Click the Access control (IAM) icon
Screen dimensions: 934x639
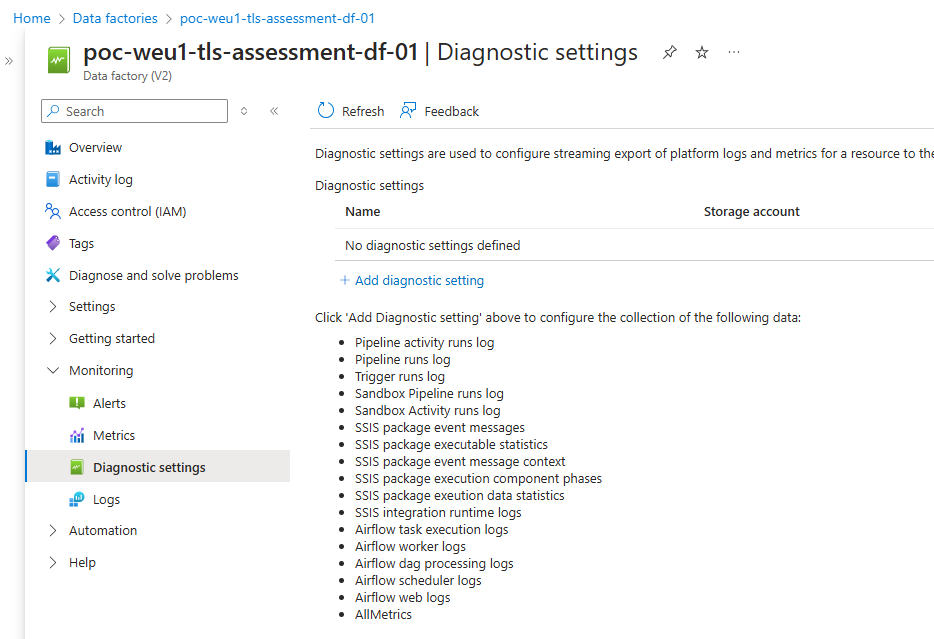click(x=53, y=212)
